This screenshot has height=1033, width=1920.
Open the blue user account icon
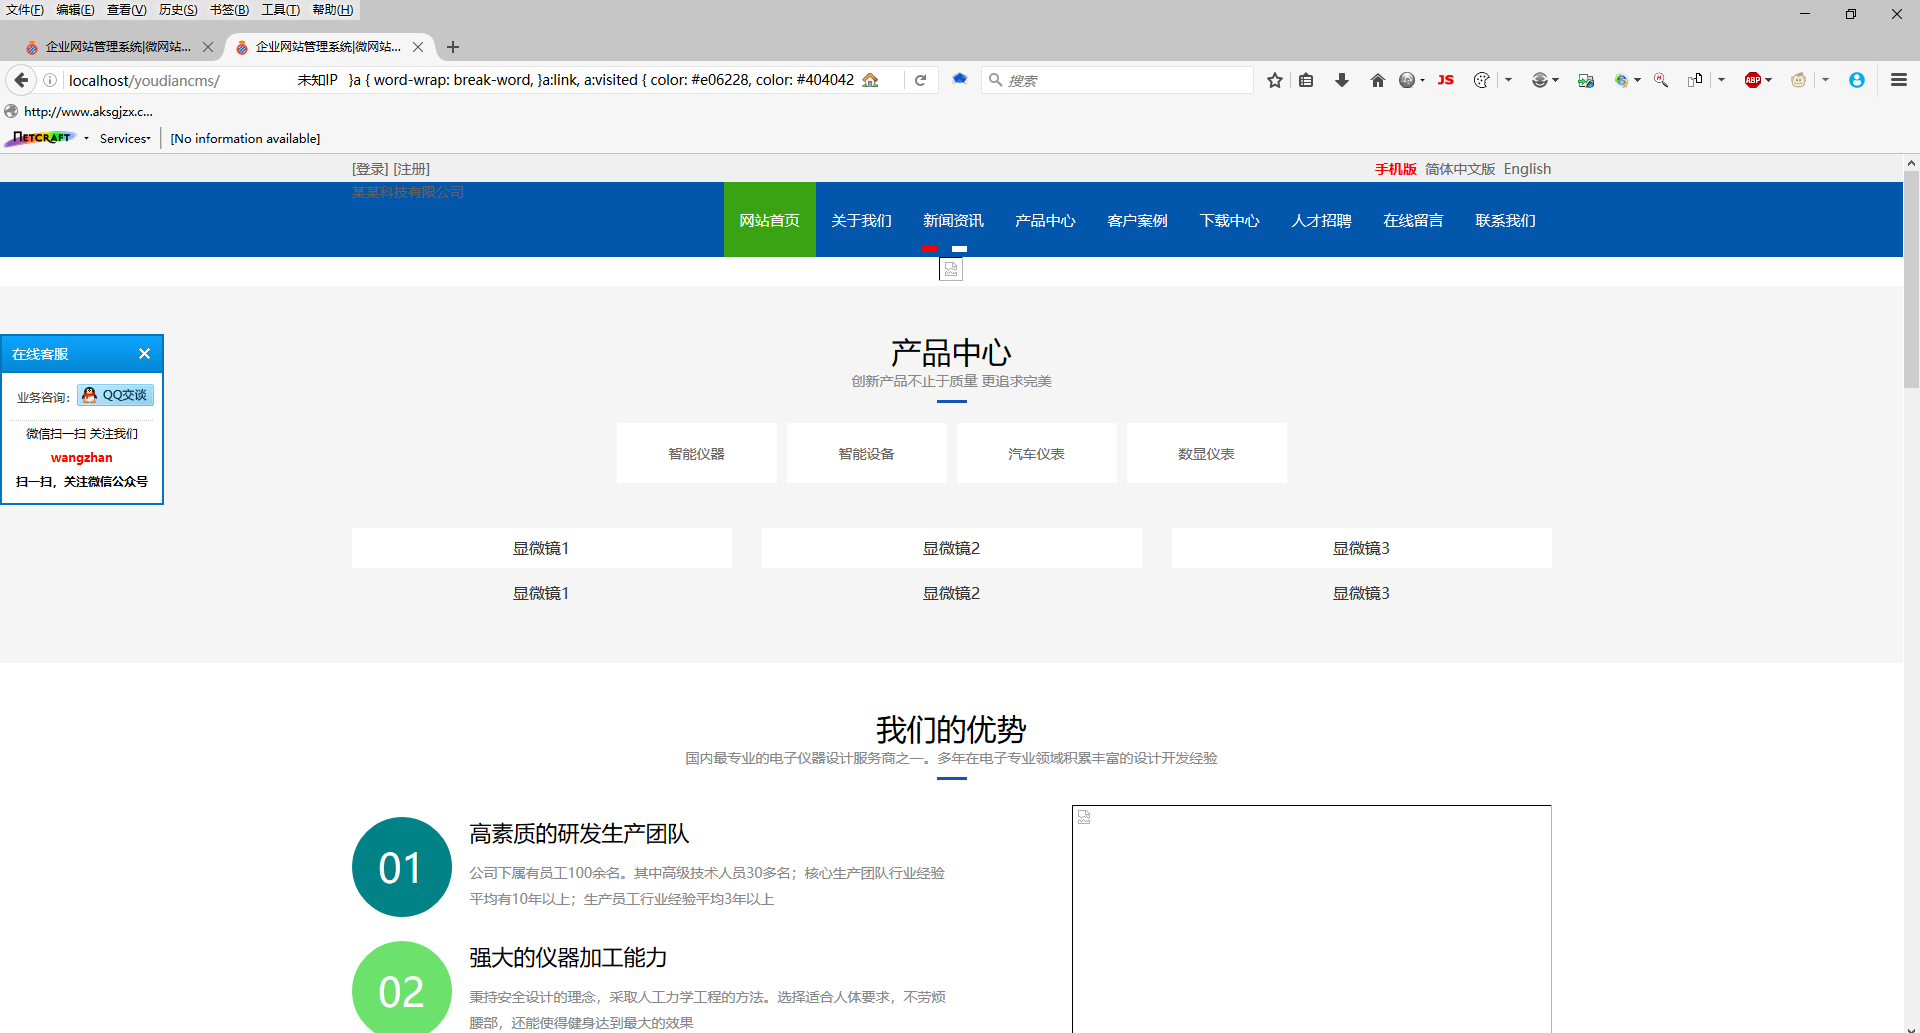[1856, 80]
